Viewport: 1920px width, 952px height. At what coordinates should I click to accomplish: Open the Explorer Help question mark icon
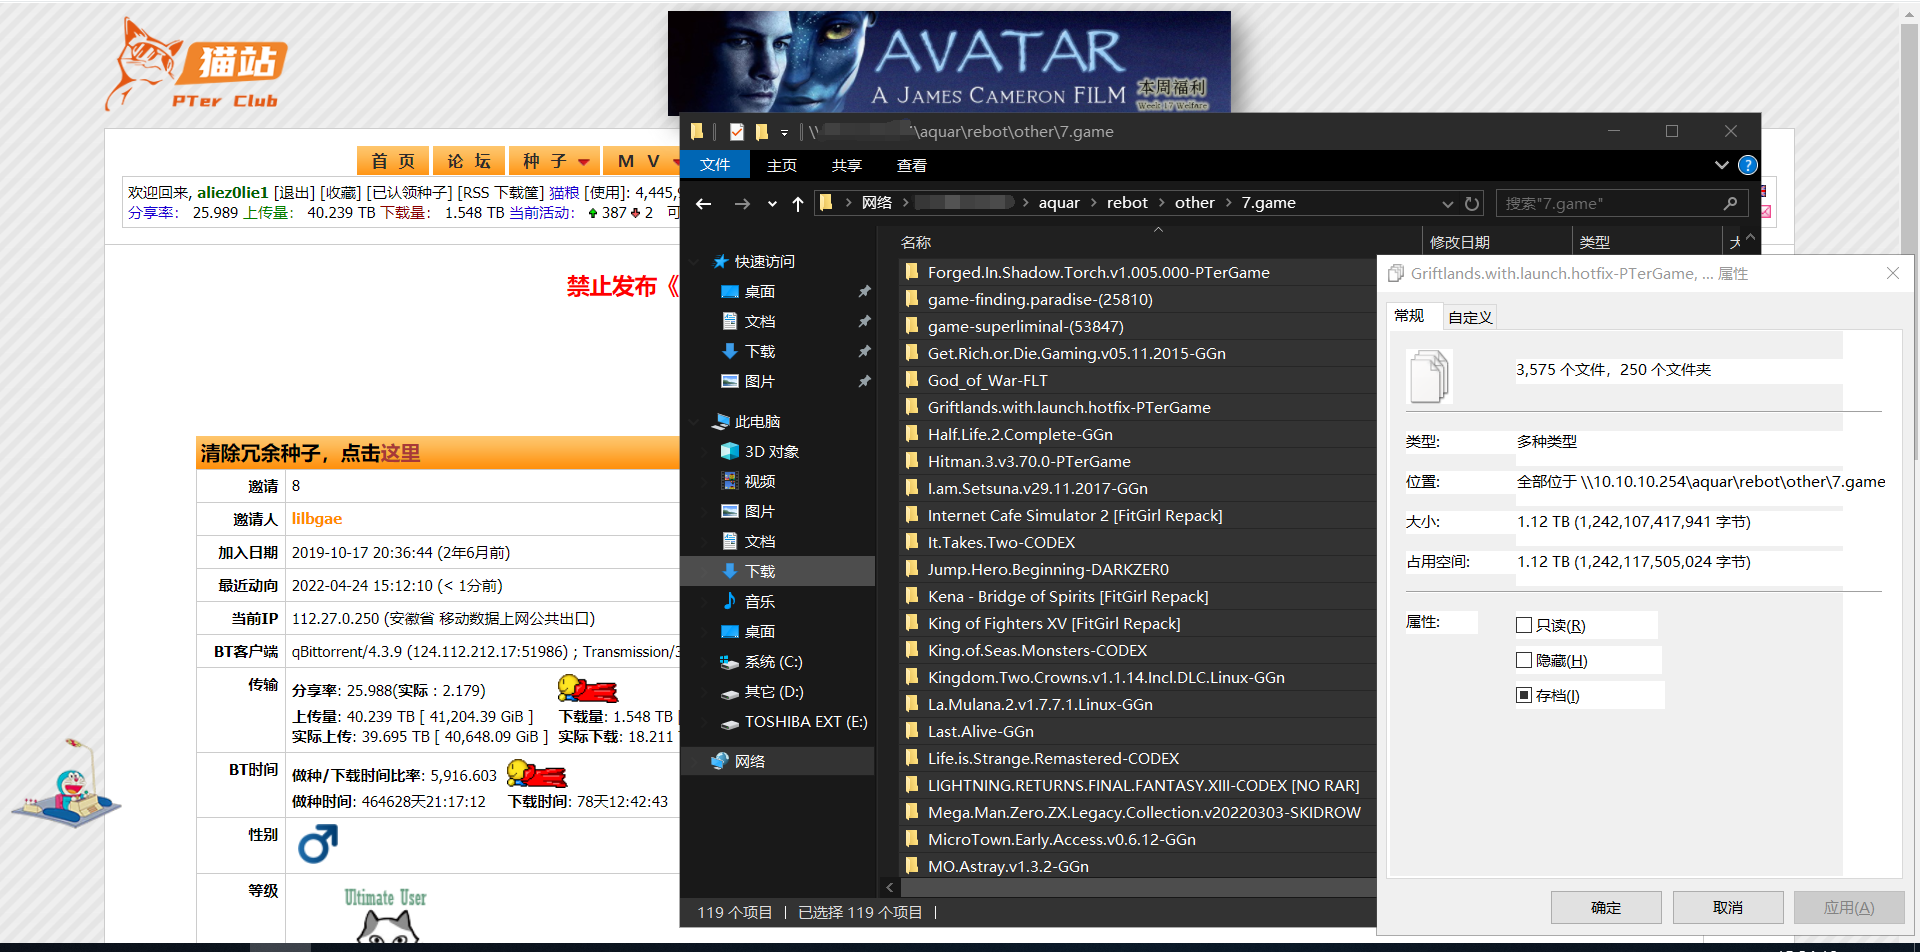(1748, 165)
